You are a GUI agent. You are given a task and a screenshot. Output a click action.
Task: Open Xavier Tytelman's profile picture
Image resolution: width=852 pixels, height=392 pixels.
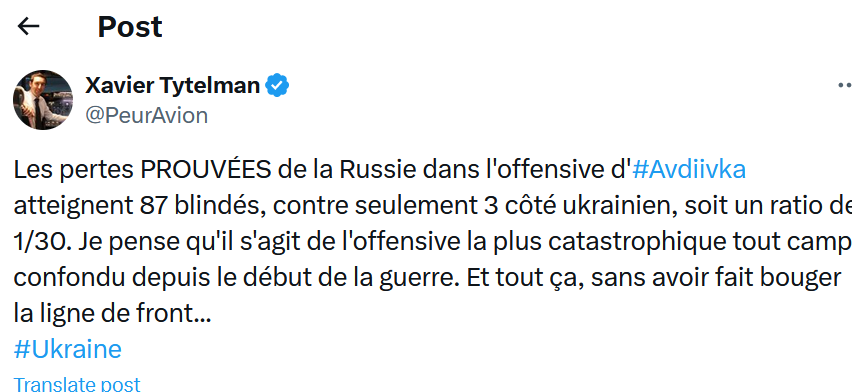coord(43,99)
